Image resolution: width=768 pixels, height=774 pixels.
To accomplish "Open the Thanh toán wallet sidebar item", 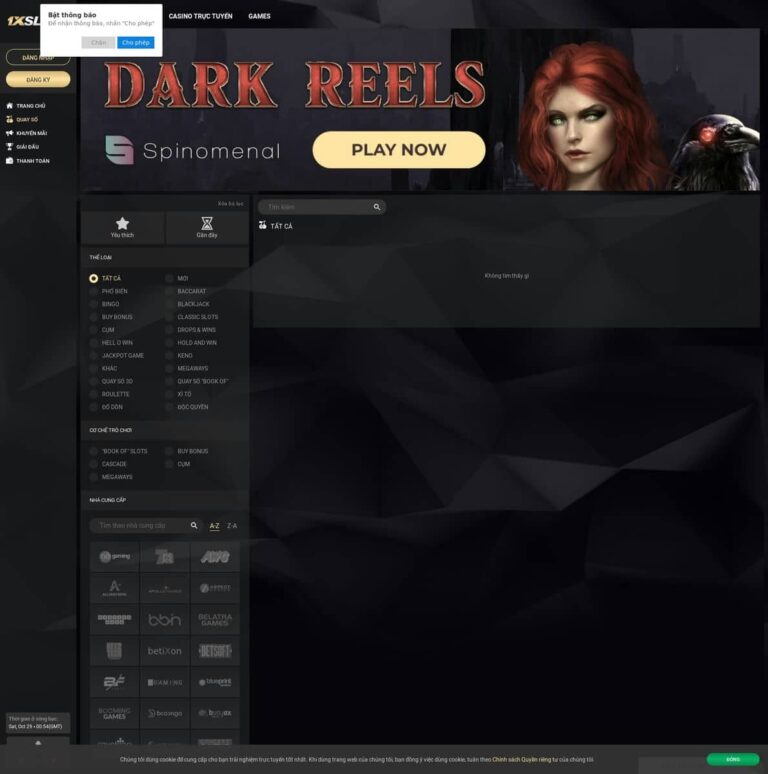I will (x=28, y=160).
